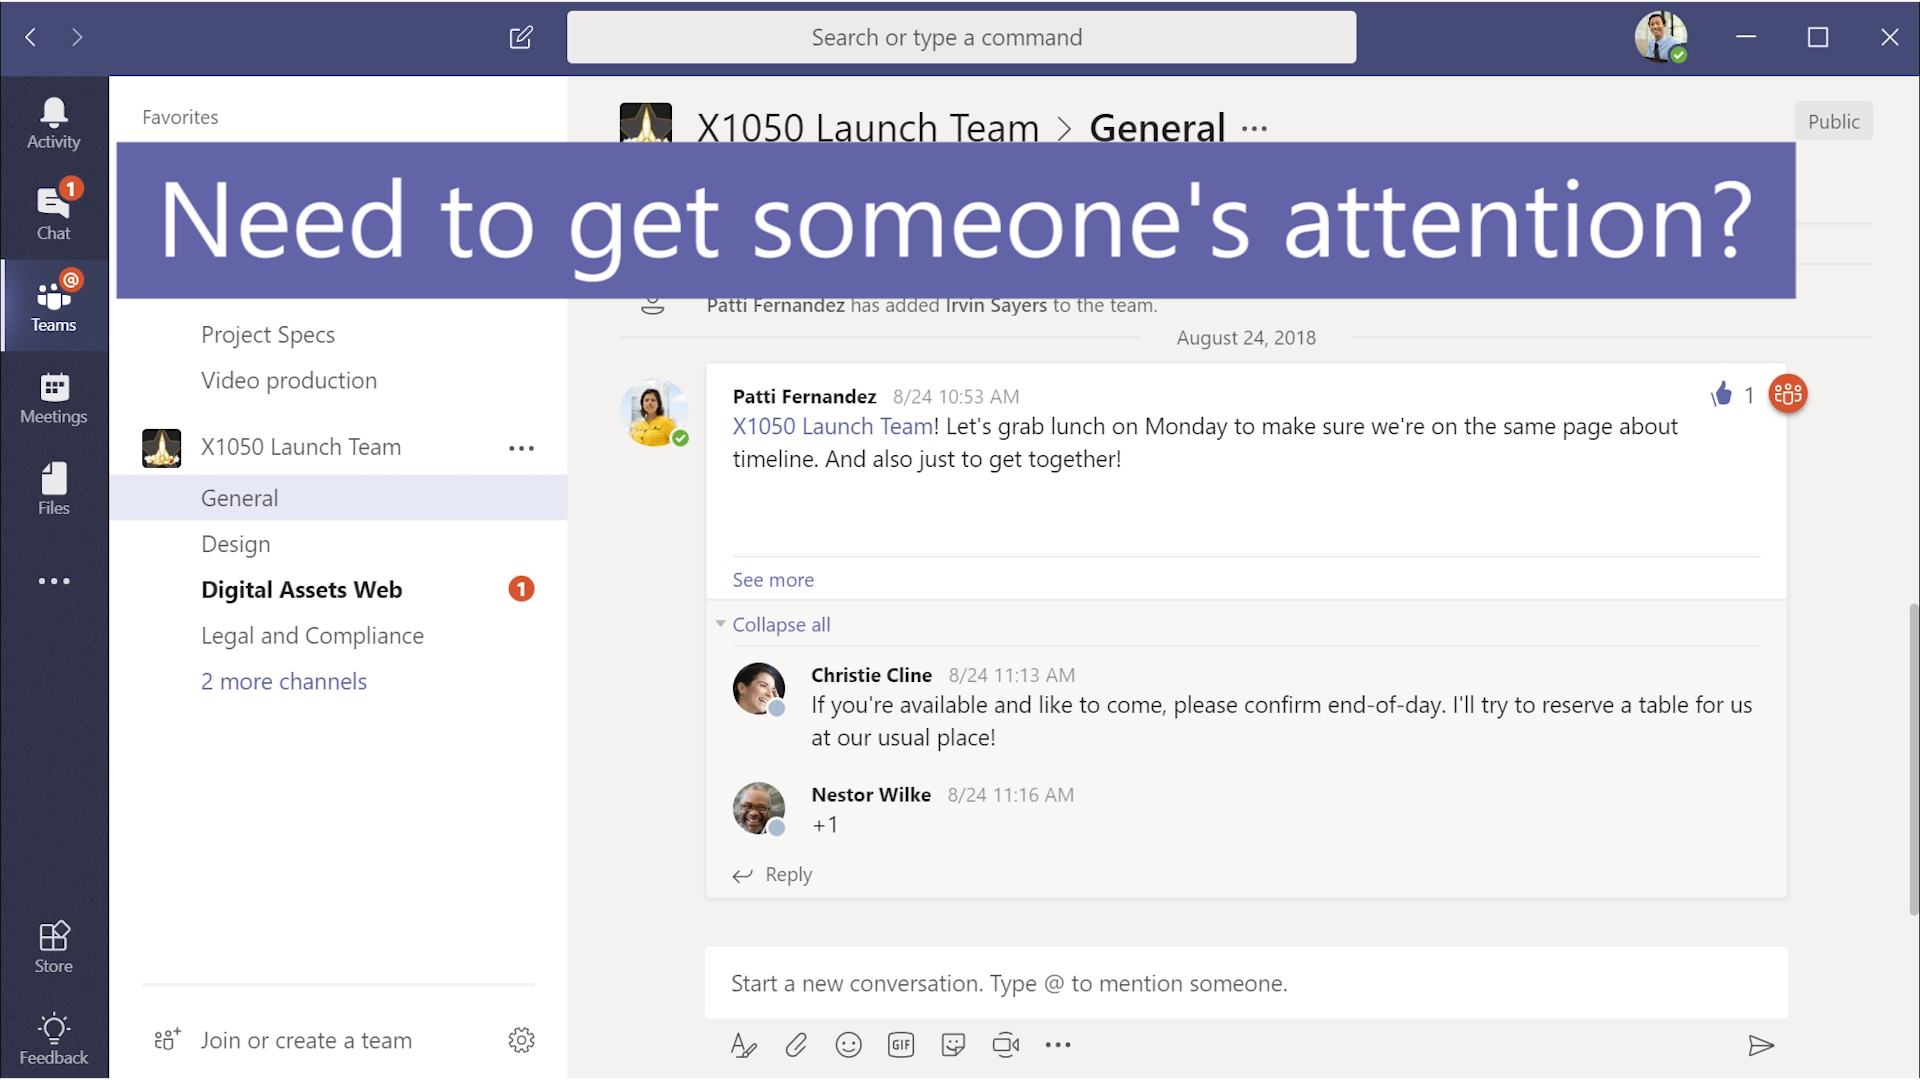Select the Digital Assets Web channel

301,588
